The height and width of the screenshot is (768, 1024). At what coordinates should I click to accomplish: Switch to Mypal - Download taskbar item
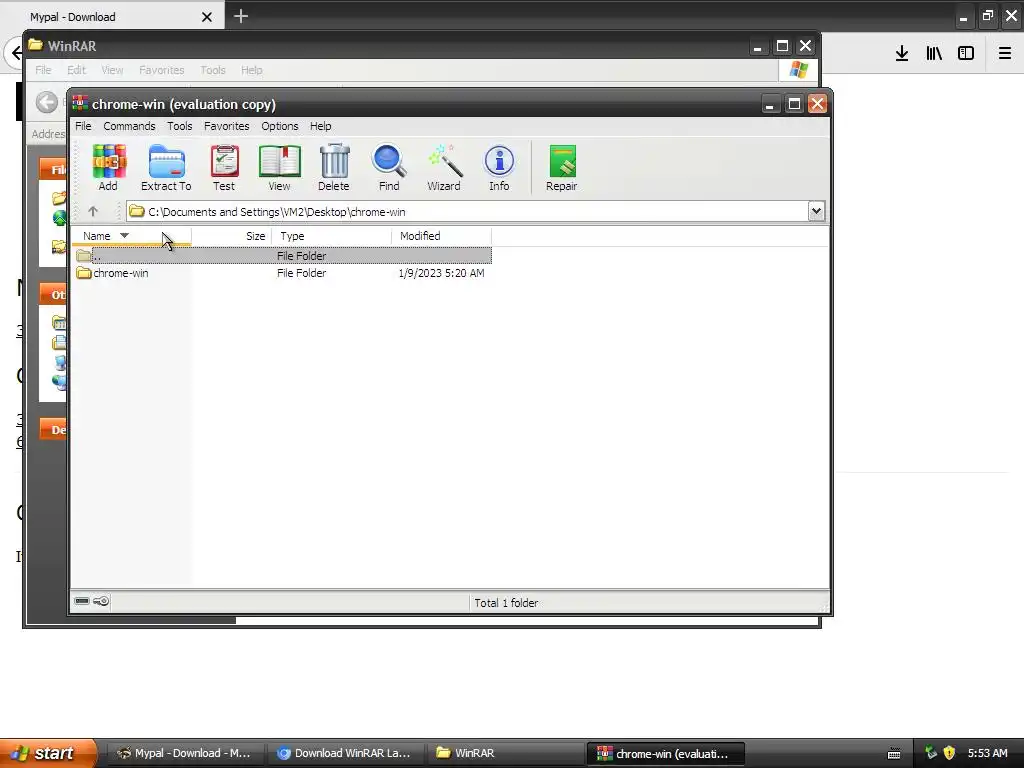click(x=184, y=753)
